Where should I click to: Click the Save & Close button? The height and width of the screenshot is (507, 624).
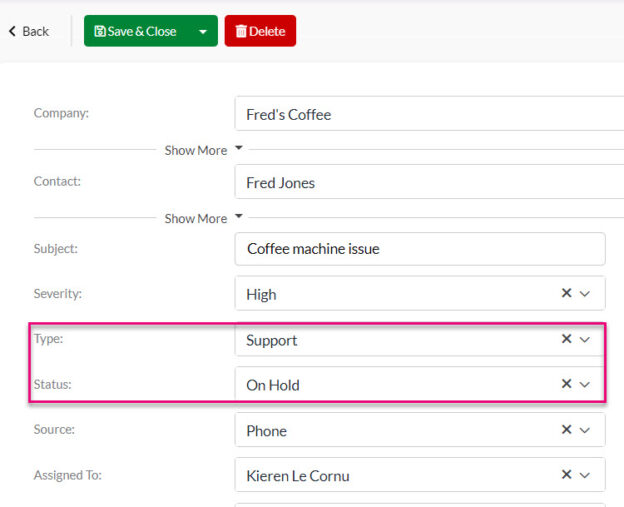(x=135, y=31)
